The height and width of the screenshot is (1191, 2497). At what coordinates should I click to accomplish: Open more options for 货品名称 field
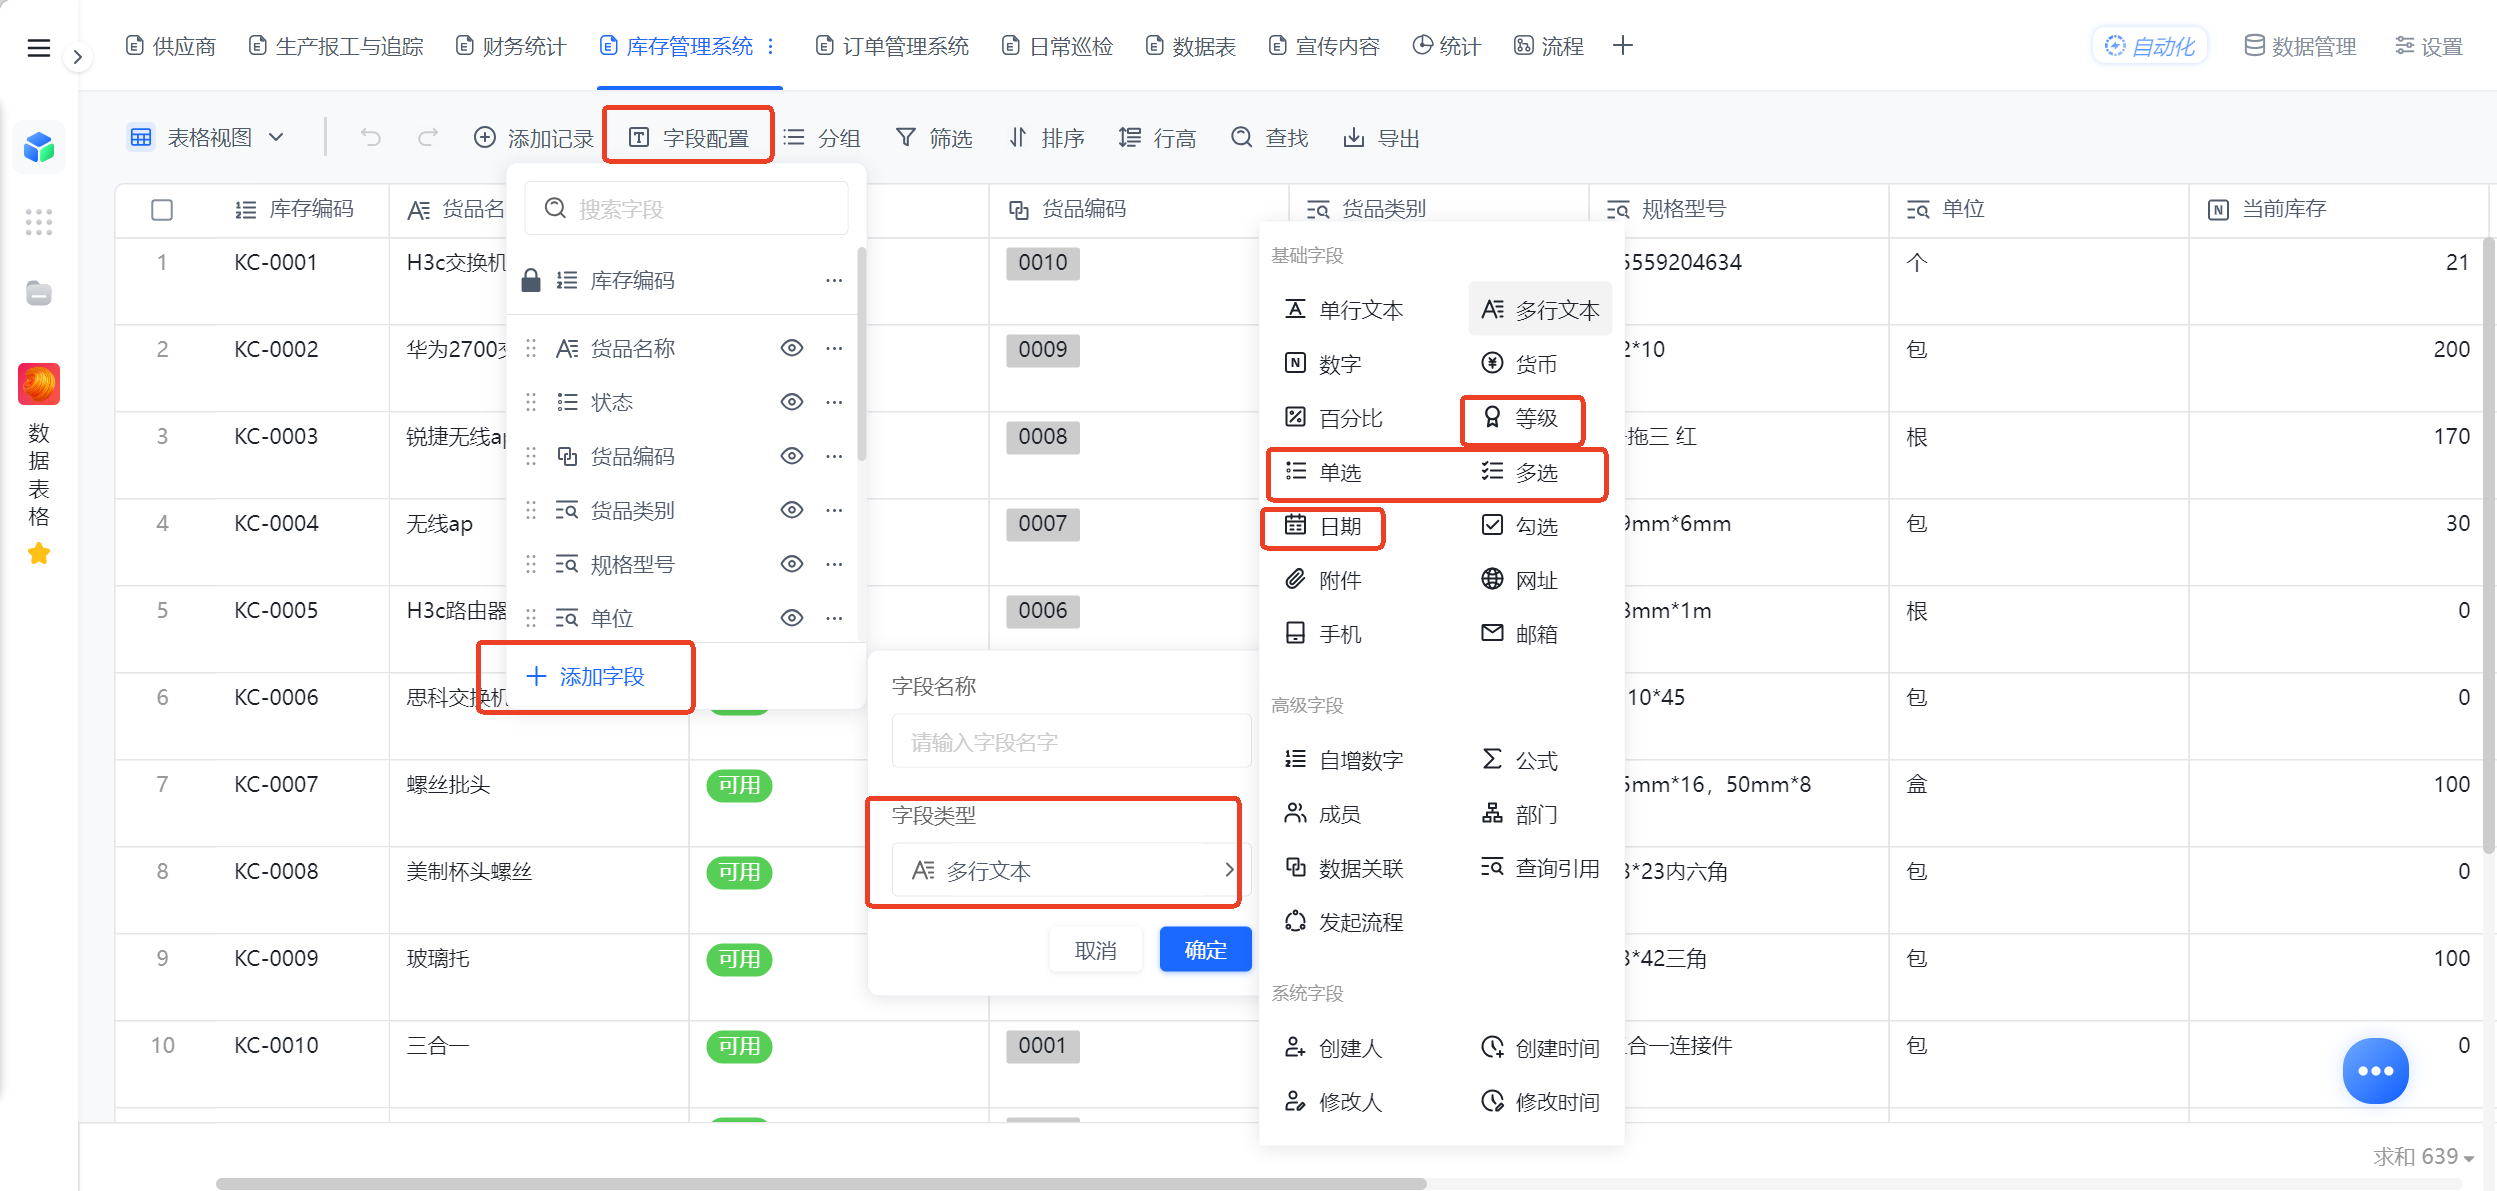pyautogui.click(x=834, y=348)
